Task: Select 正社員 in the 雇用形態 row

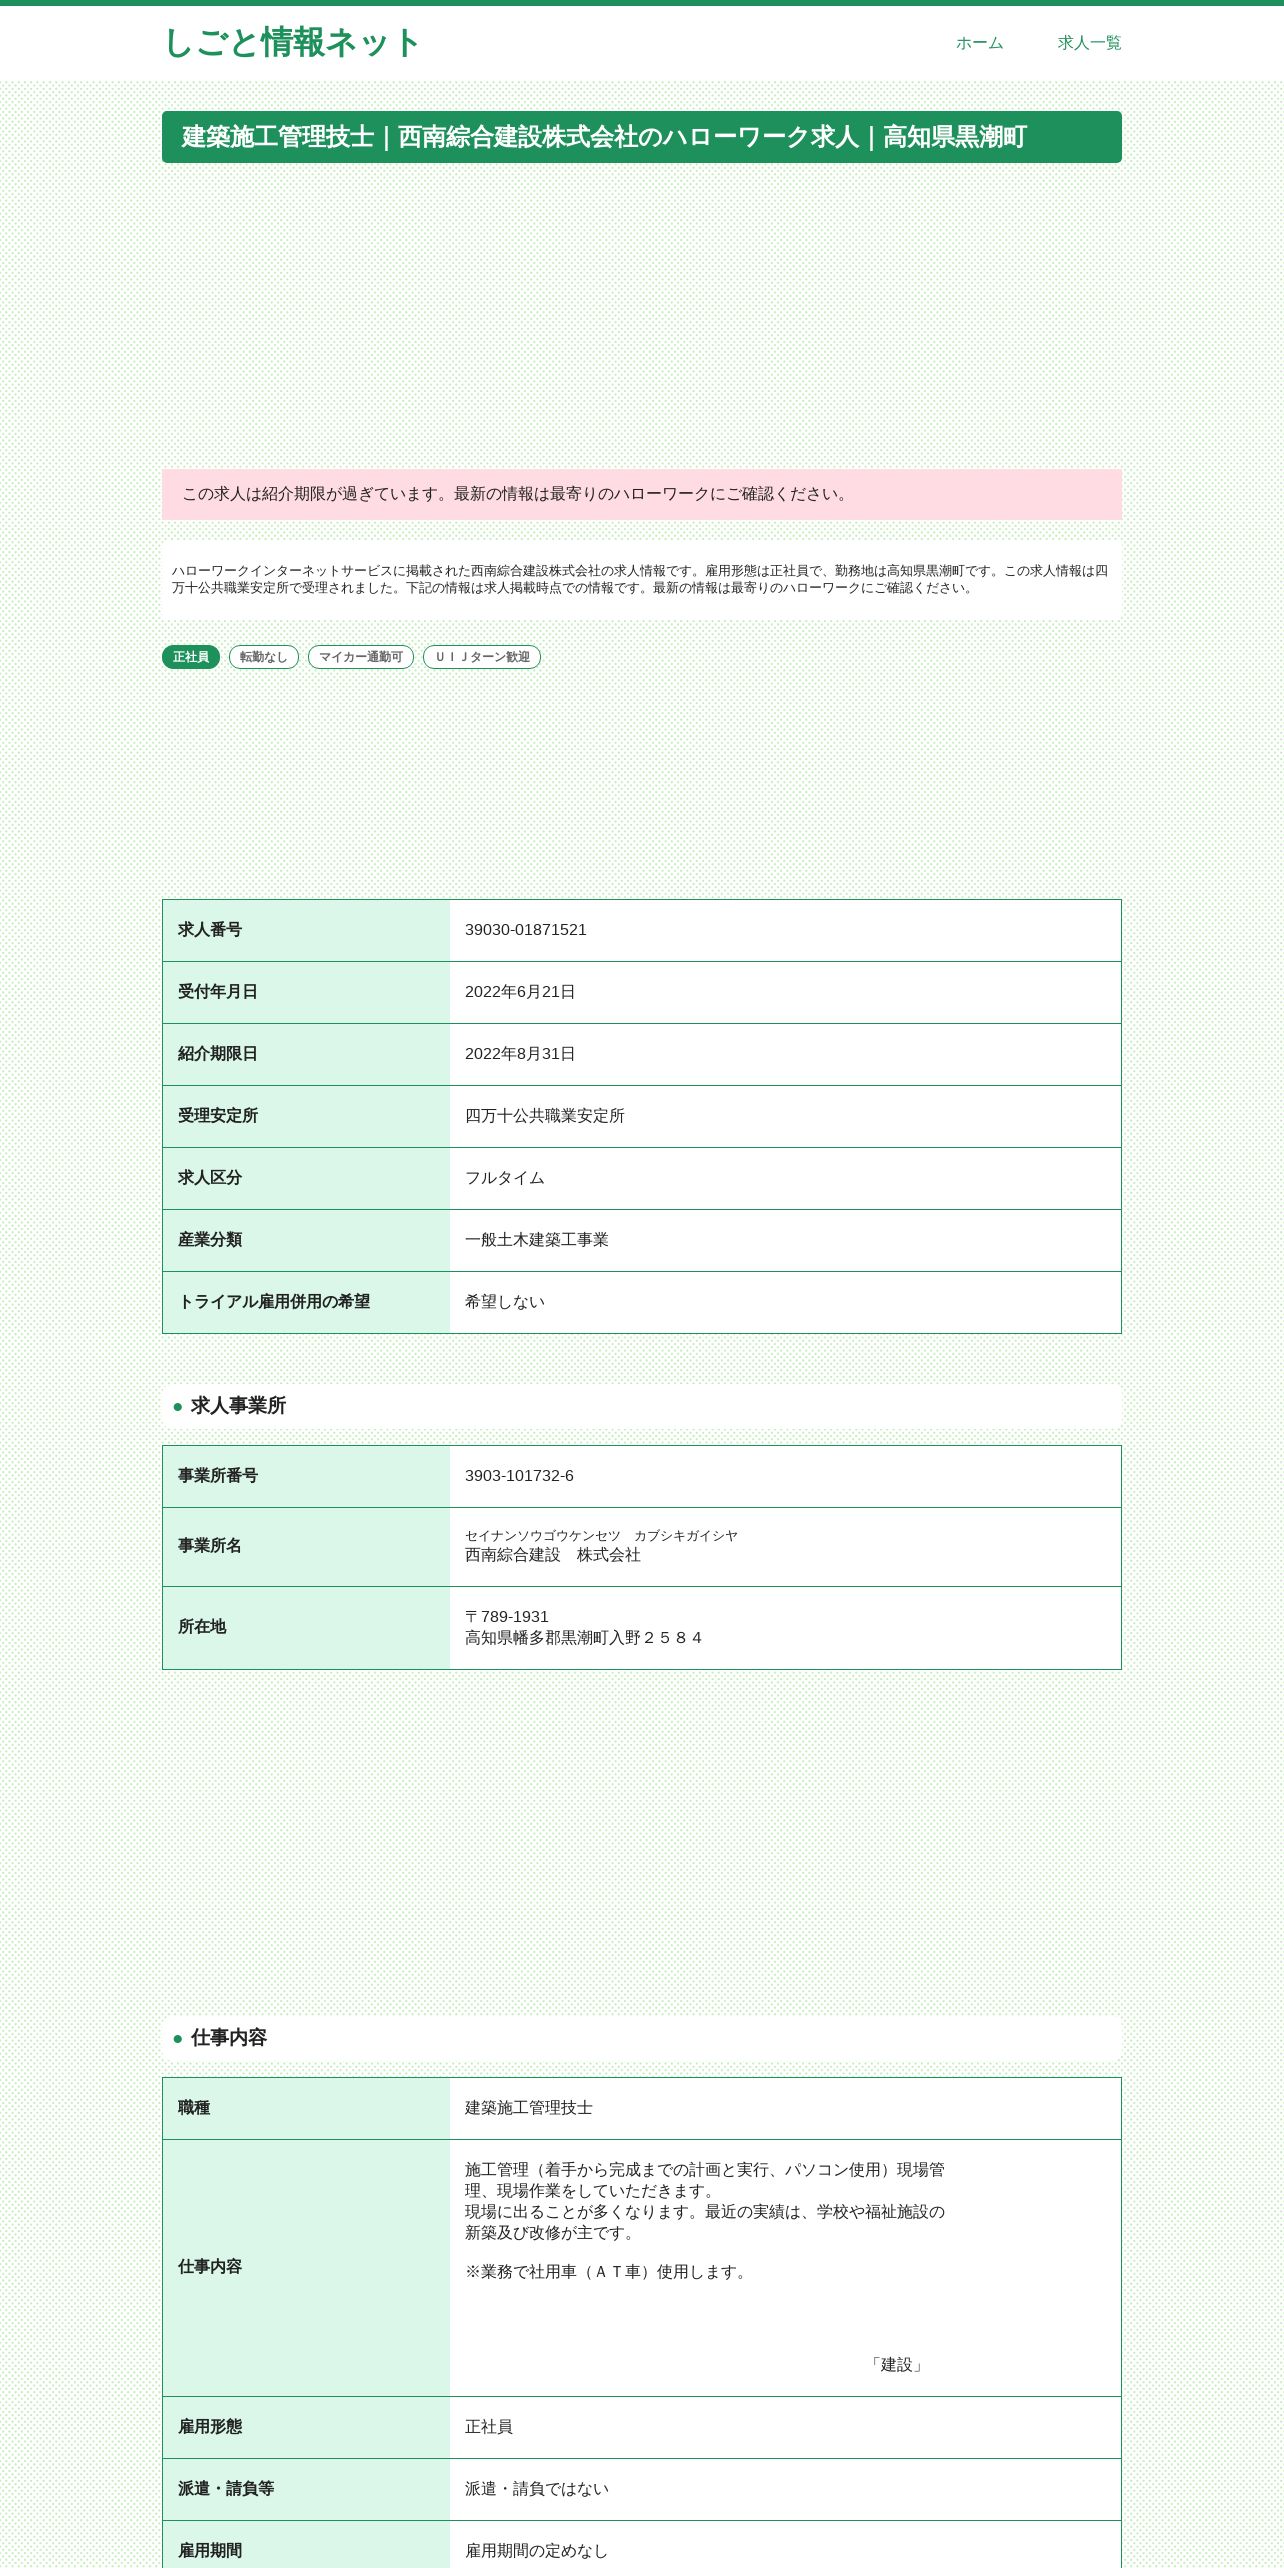Action: pos(489,2427)
